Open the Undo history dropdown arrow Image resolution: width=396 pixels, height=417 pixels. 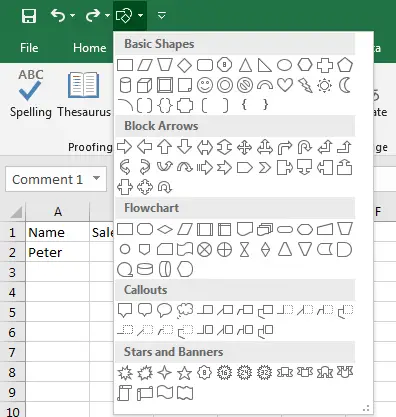point(73,15)
